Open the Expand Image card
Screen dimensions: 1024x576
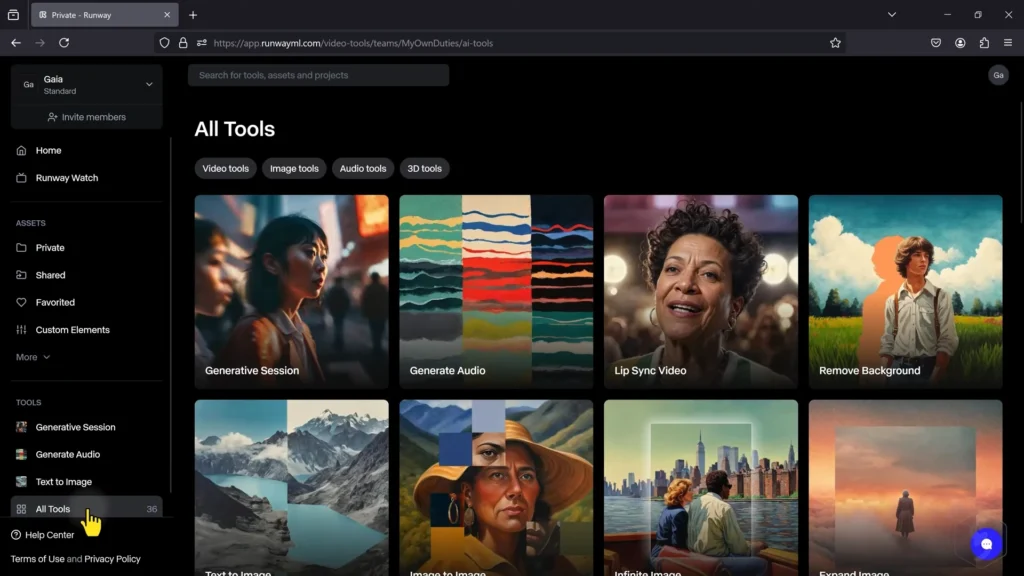pos(905,488)
